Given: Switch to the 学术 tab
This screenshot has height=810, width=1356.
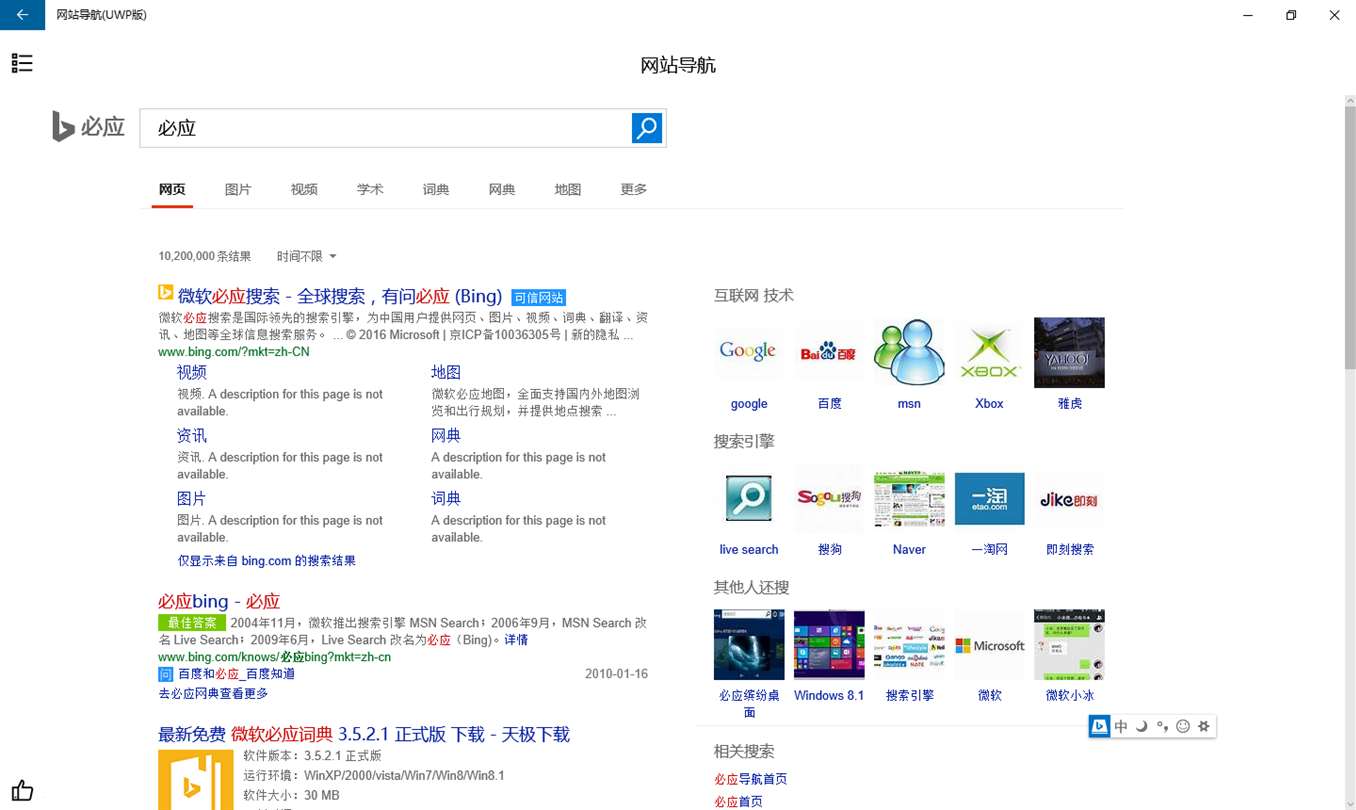Looking at the screenshot, I should (x=370, y=189).
